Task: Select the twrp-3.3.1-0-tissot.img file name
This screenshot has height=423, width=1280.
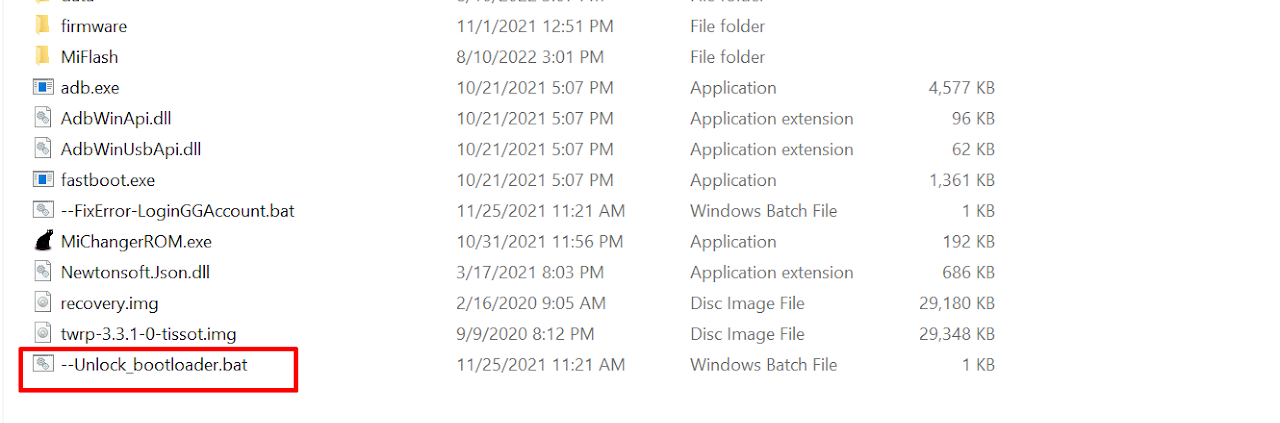Action: [x=148, y=334]
